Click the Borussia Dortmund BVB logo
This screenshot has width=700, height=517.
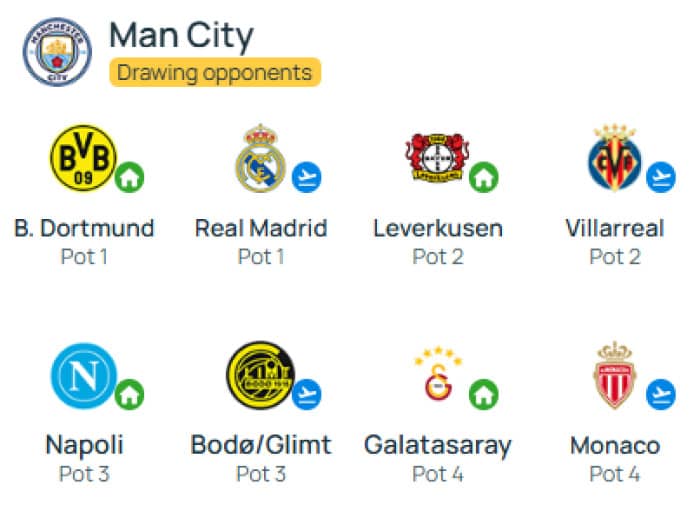[83, 158]
